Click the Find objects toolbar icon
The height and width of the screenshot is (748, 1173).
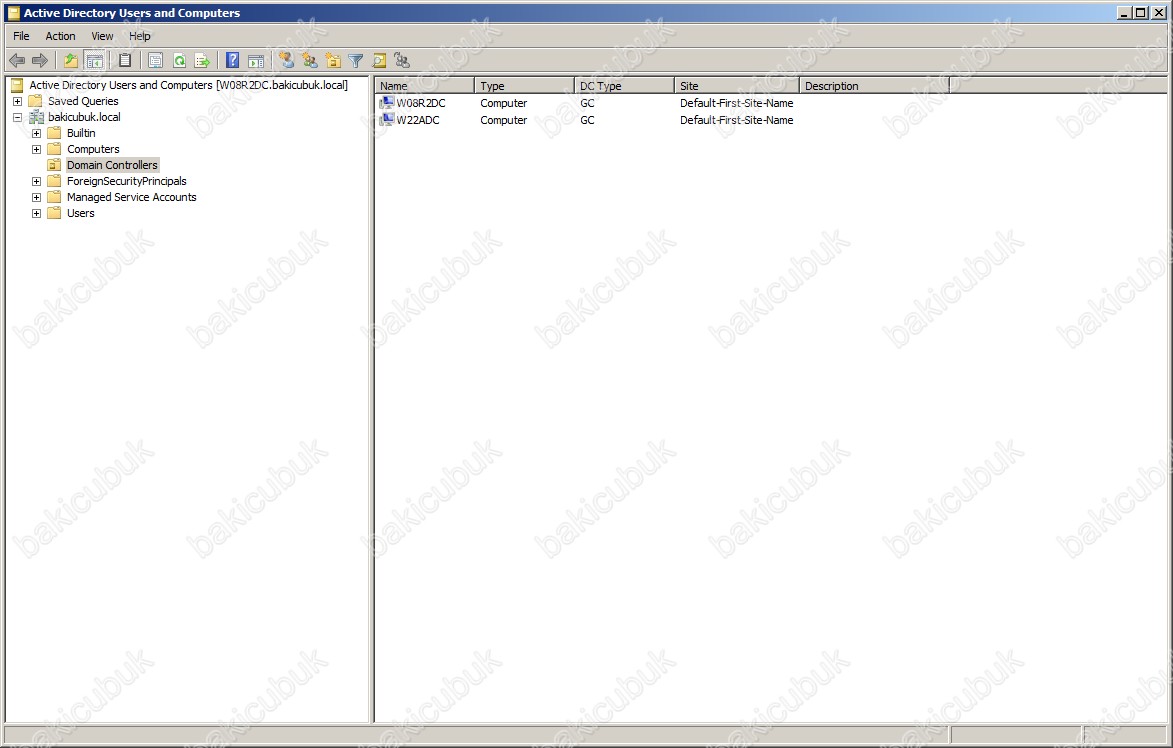pyautogui.click(x=379, y=61)
